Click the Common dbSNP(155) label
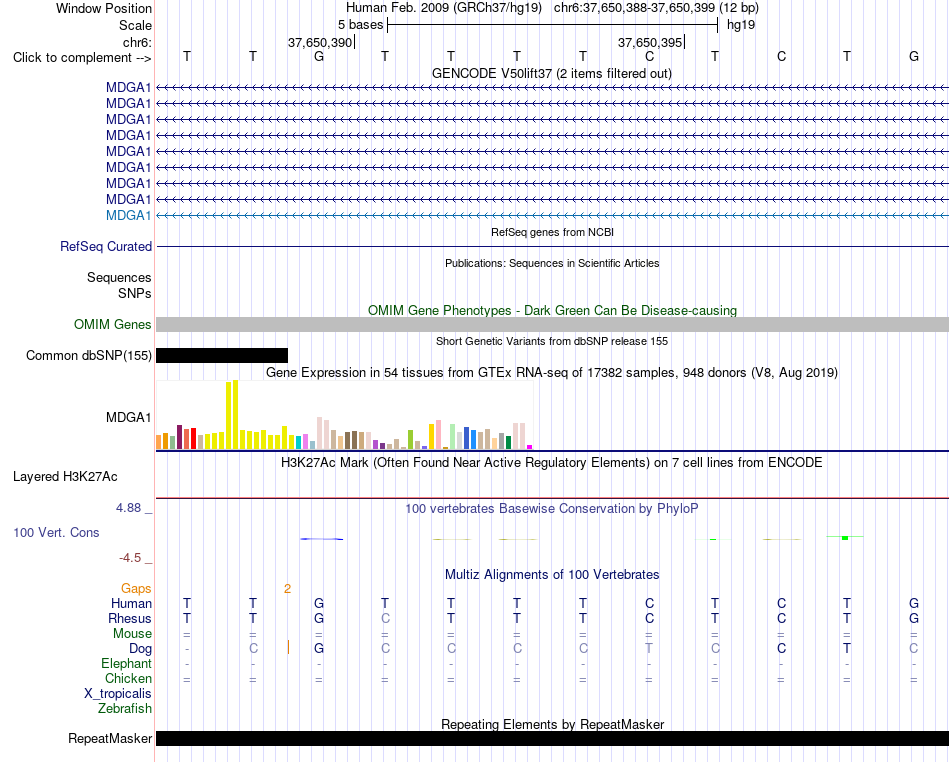This screenshot has height=762, width=950. point(88,356)
